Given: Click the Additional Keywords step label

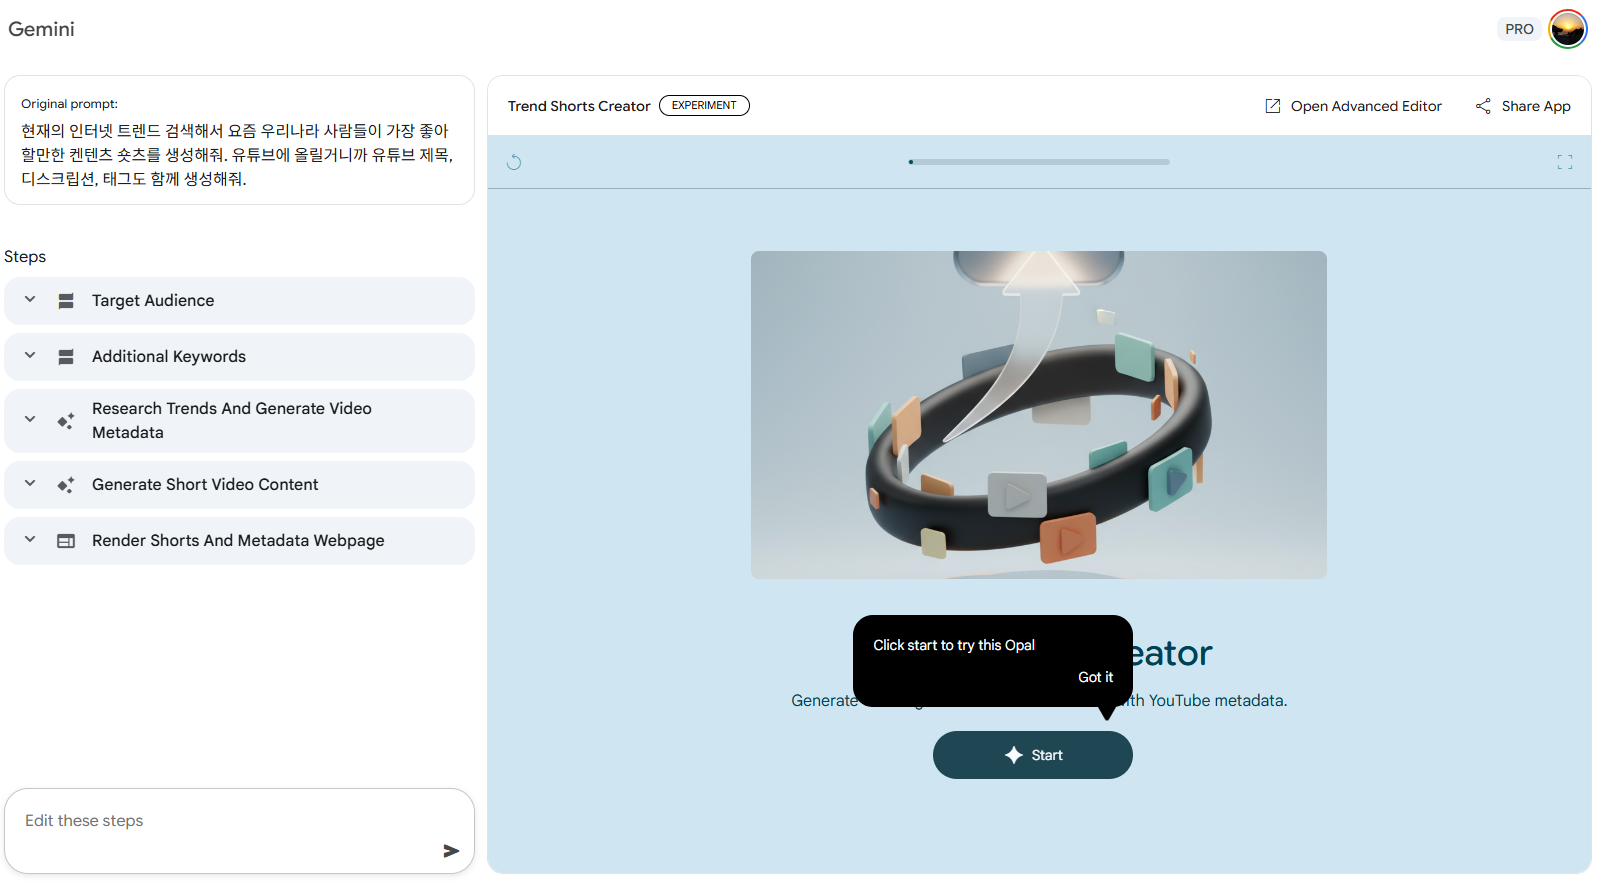Looking at the screenshot, I should (x=169, y=357).
